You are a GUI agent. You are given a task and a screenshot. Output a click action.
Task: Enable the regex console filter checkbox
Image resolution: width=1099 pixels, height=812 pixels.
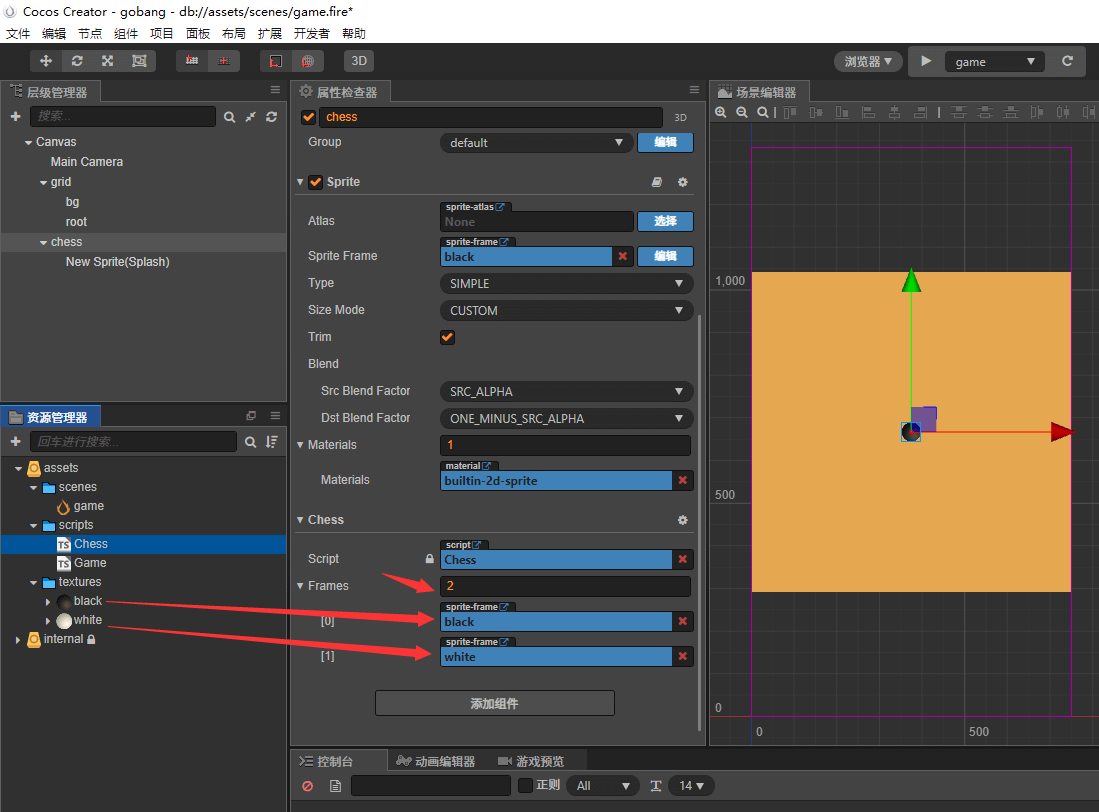pos(525,785)
